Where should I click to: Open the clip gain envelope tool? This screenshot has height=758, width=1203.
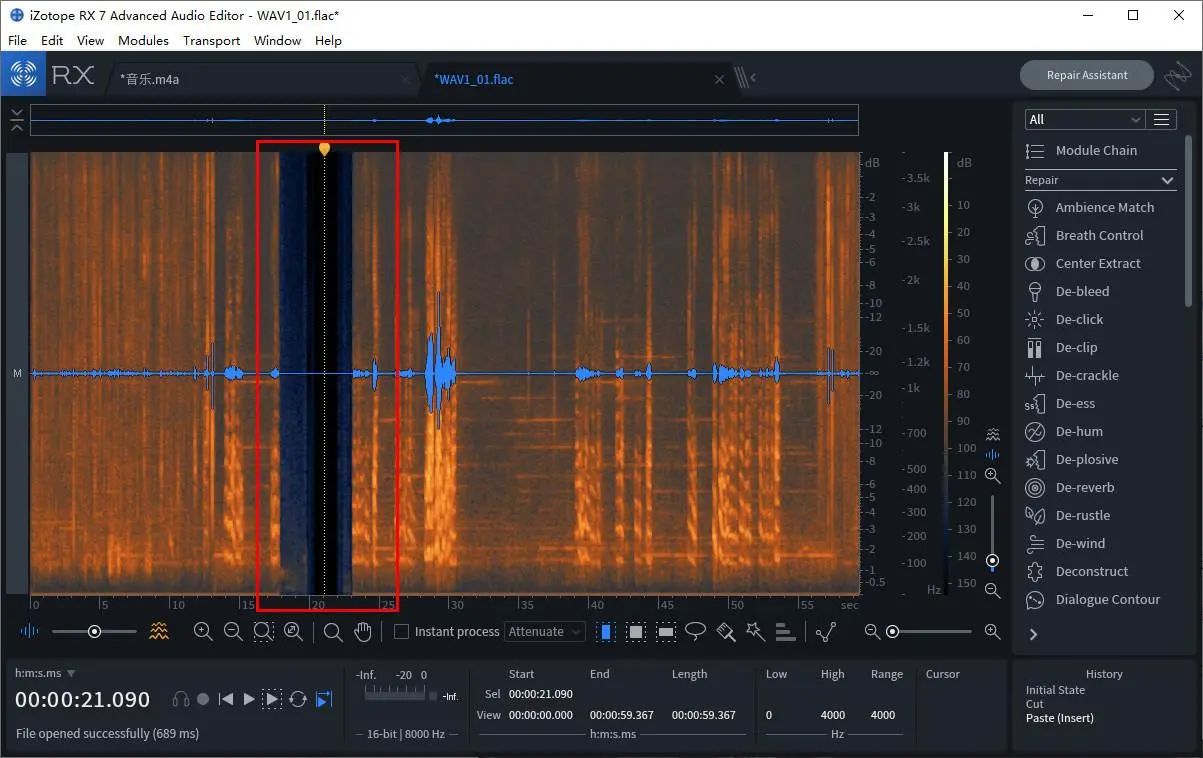(x=826, y=631)
